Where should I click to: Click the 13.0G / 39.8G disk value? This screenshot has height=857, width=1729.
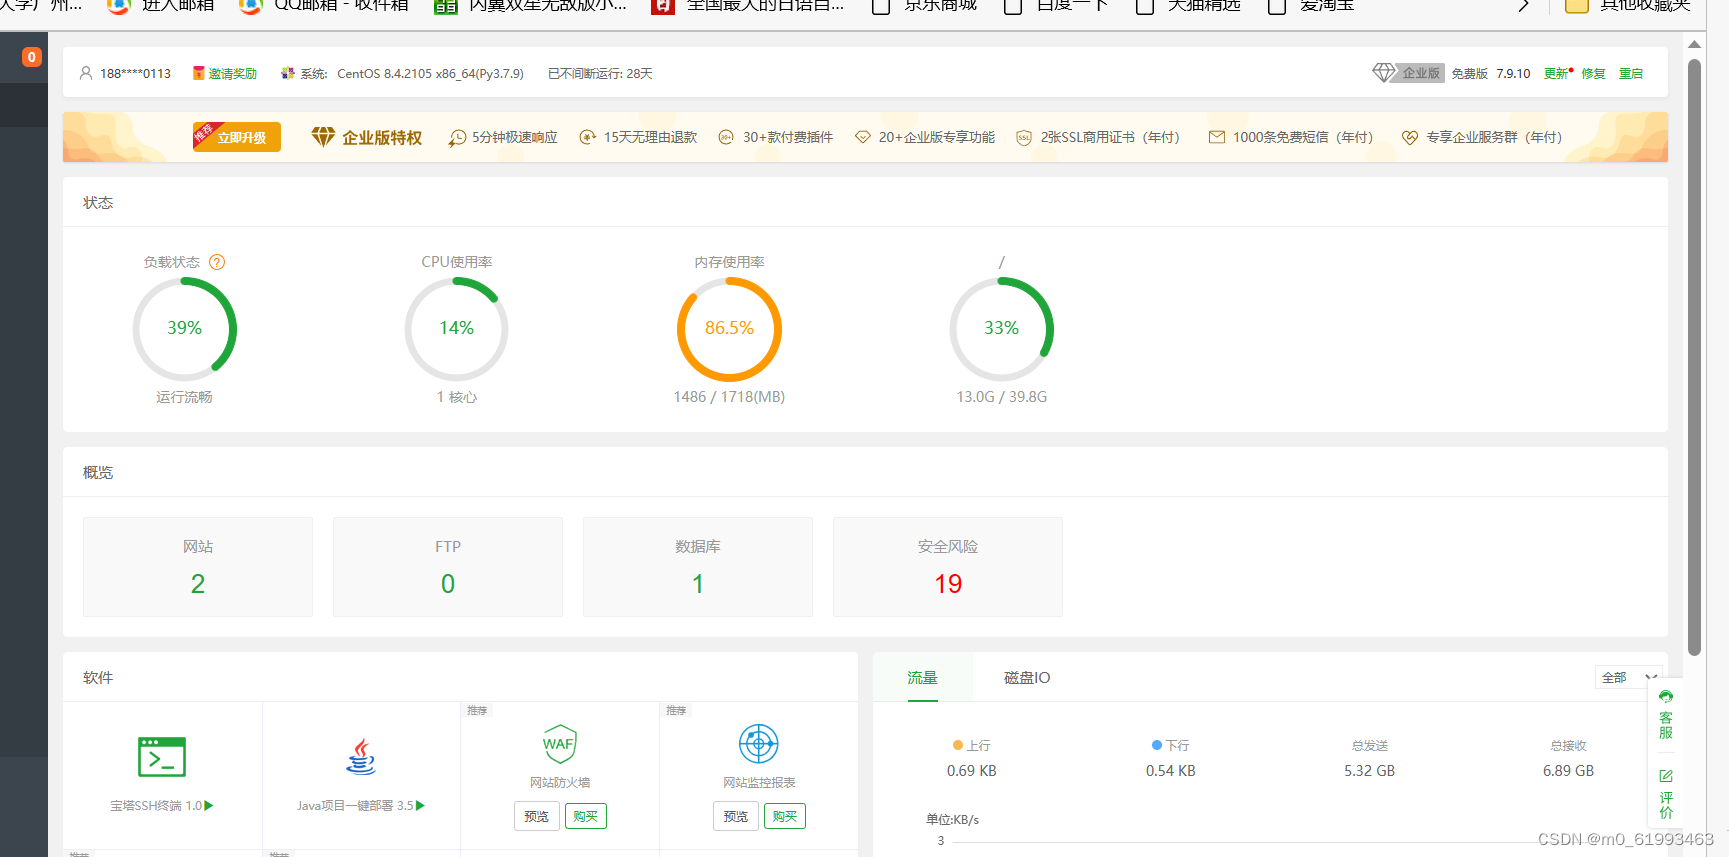point(1002,397)
